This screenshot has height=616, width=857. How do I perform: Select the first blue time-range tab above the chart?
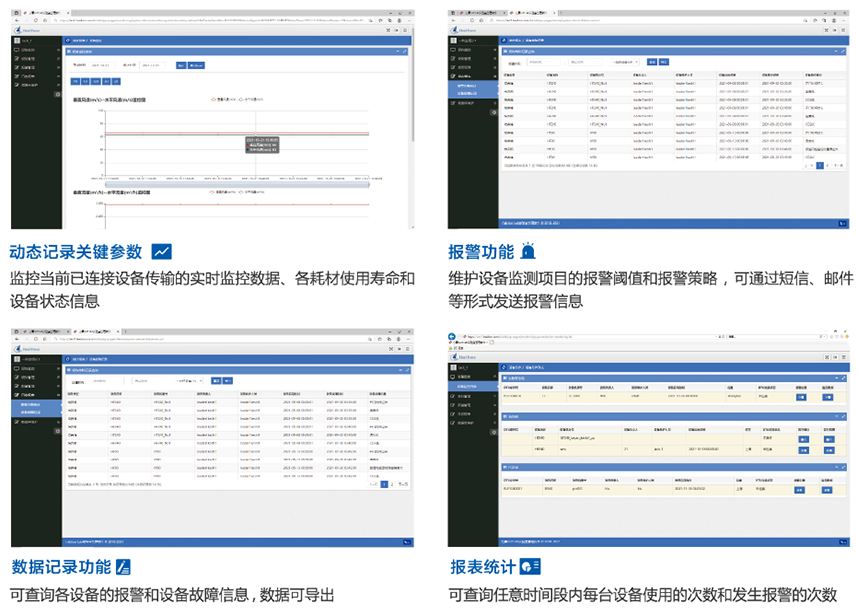75,80
